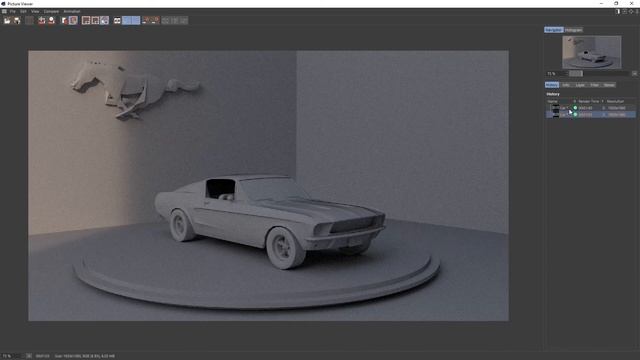Screen dimensions: 640x360
Task: Select the Stereo tab
Action: point(609,85)
